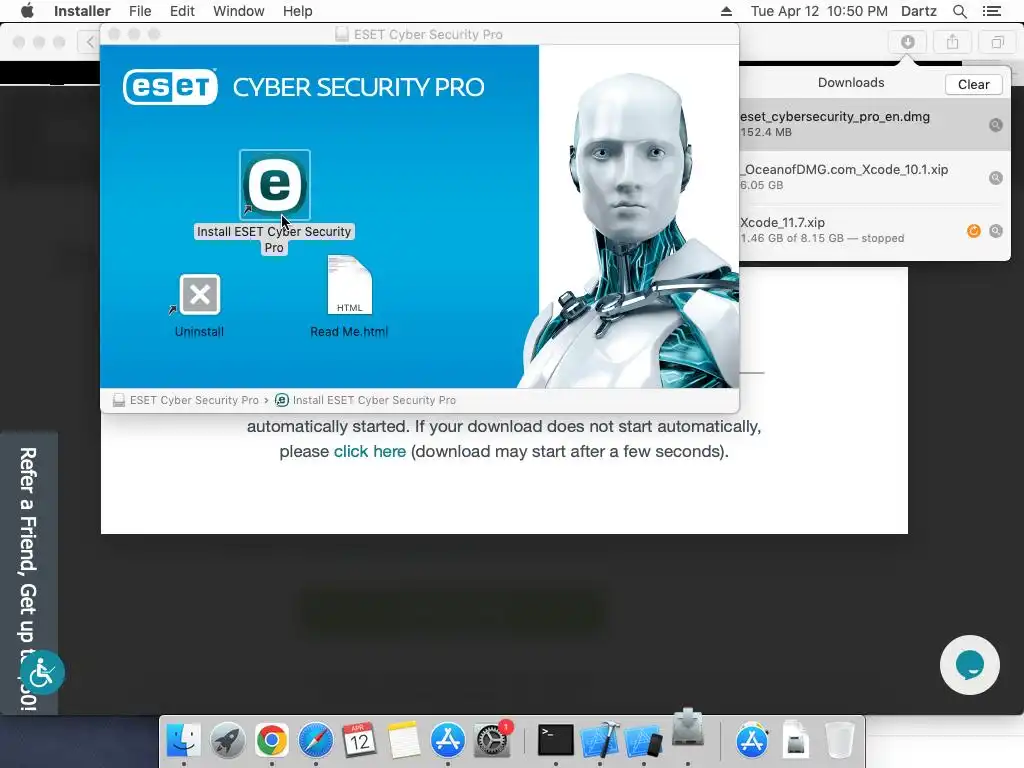Viewport: 1024px width, 768px height.
Task: Click the Safari back navigation button
Action: click(89, 42)
